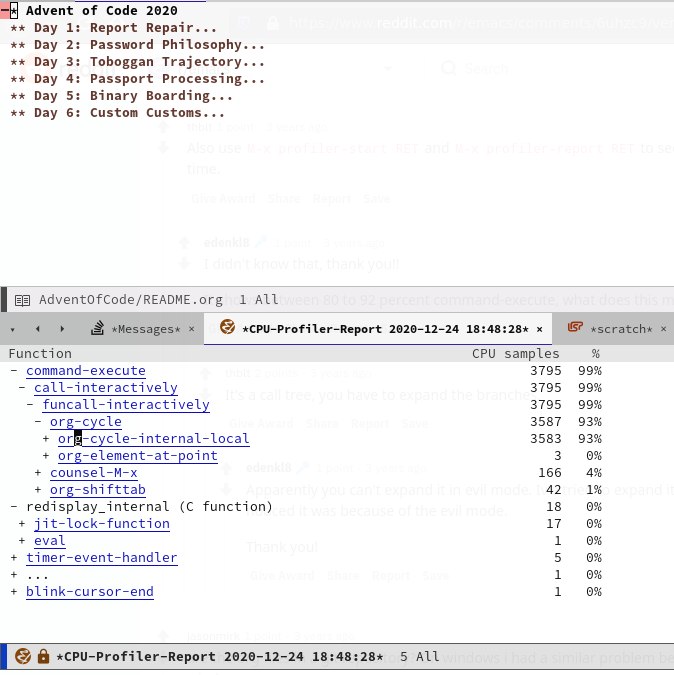
Task: Open the funcall-interactively function link
Action: pyautogui.click(x=126, y=405)
